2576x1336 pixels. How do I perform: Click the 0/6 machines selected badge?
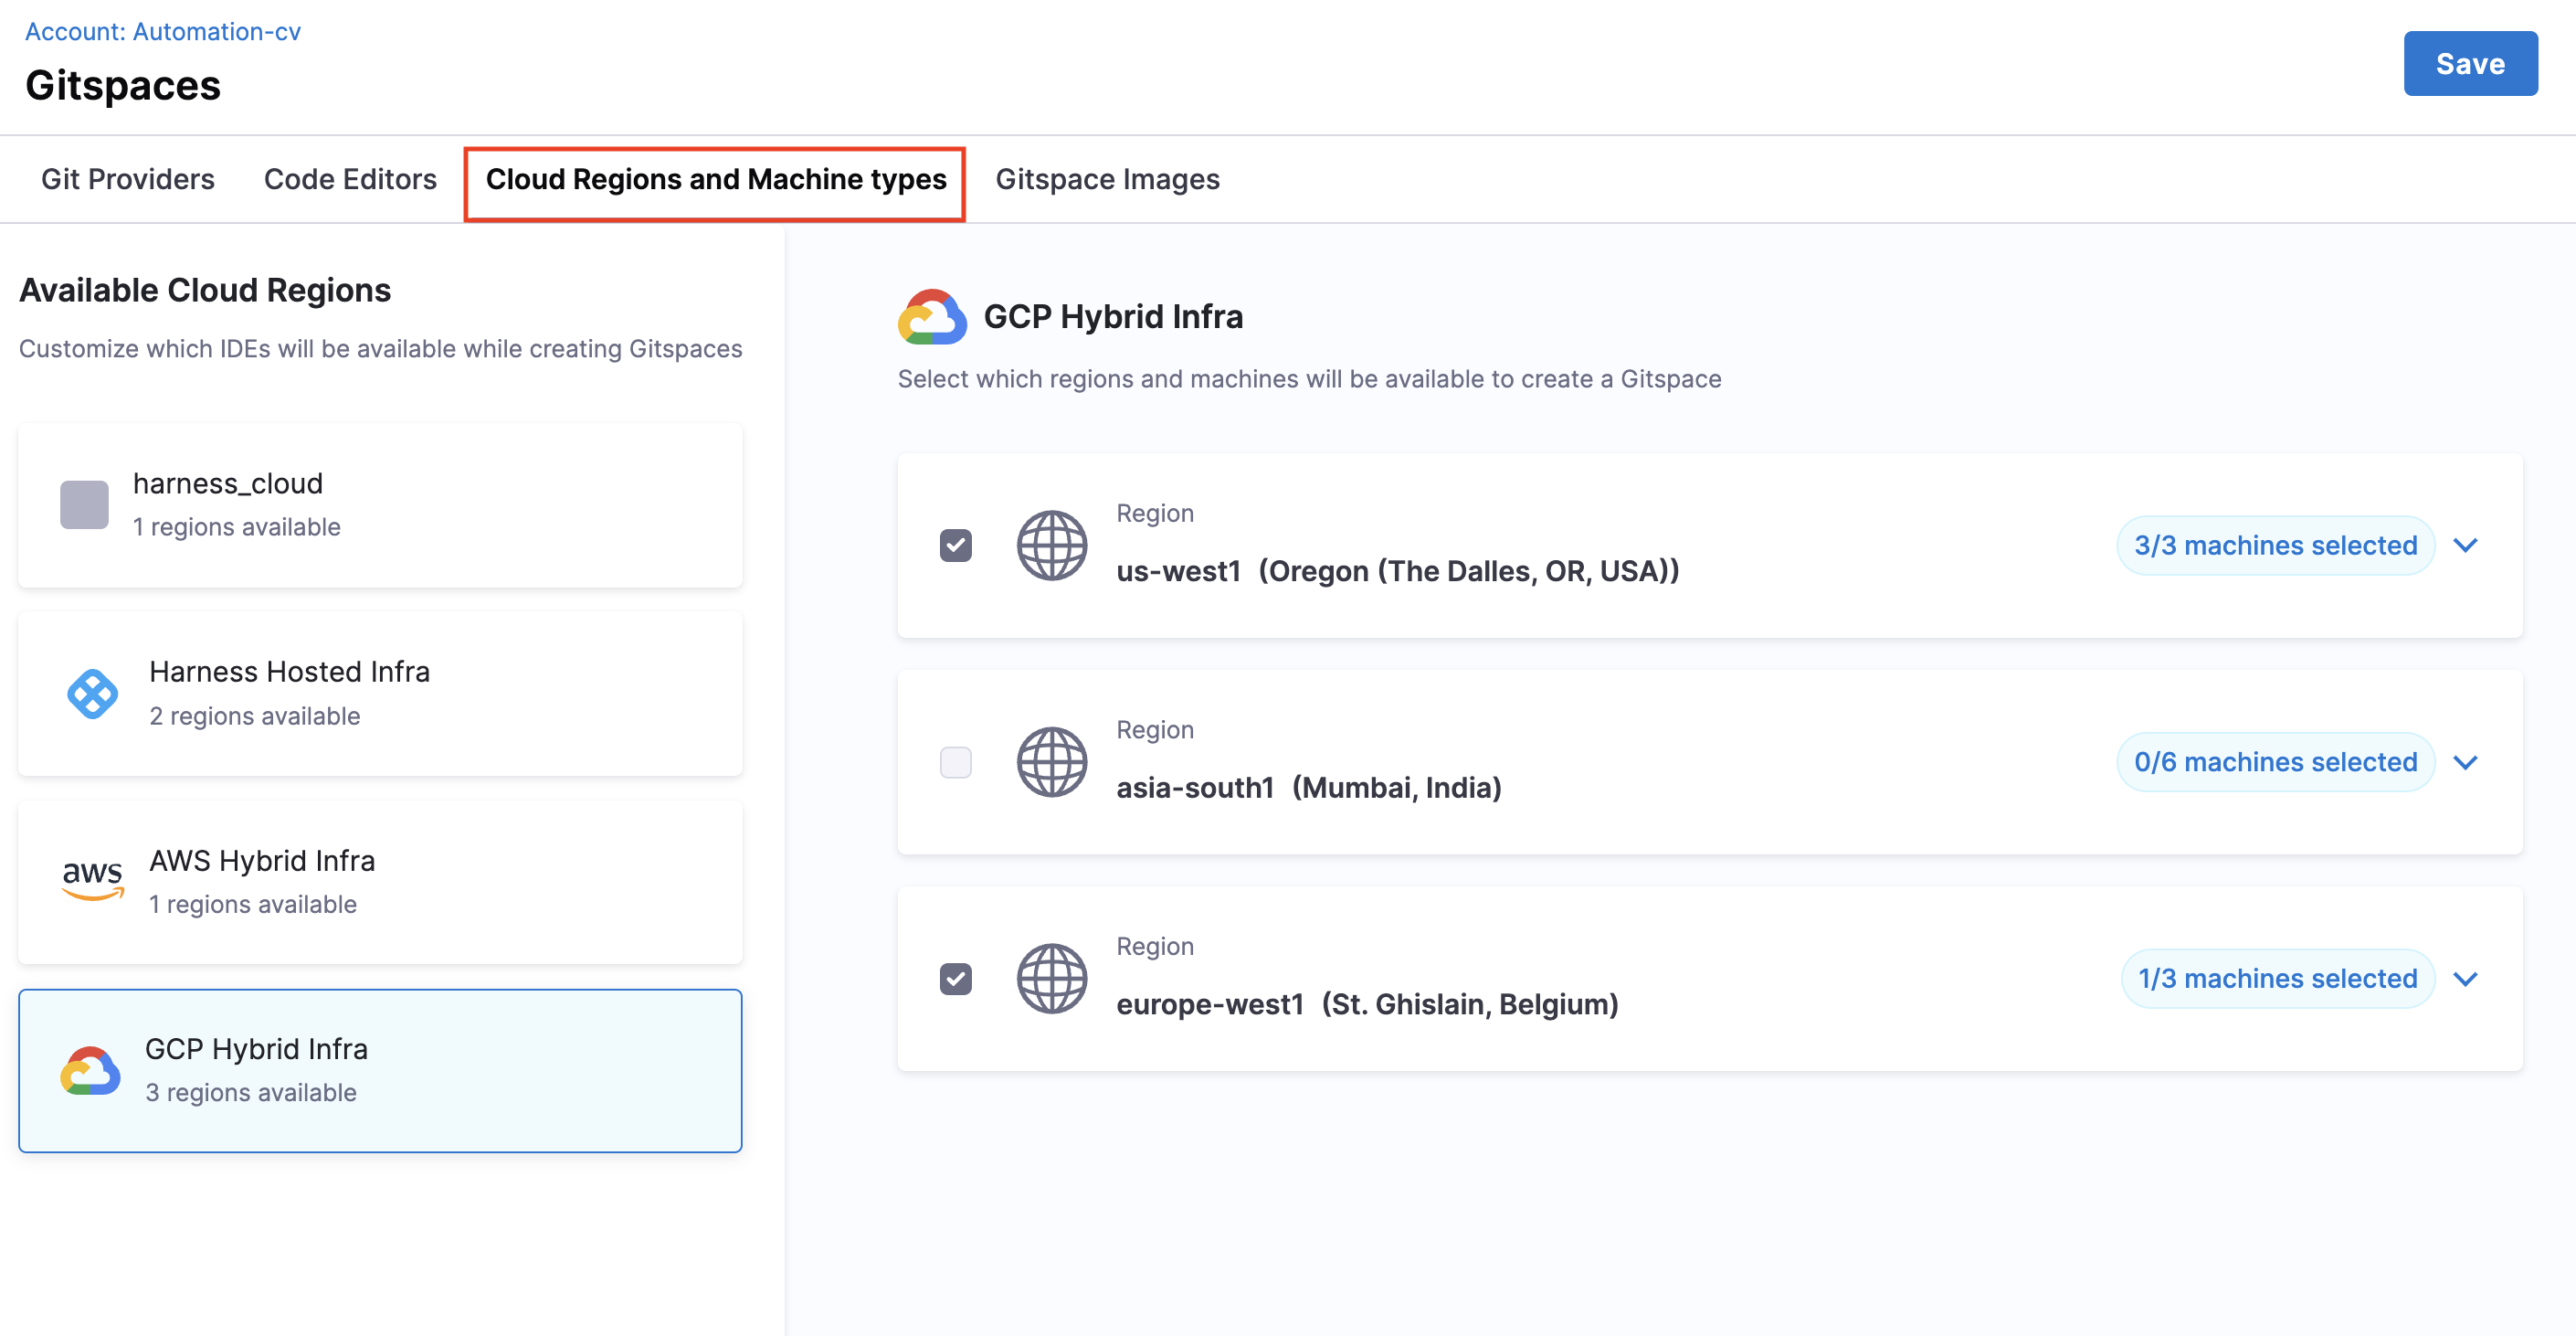point(2275,762)
